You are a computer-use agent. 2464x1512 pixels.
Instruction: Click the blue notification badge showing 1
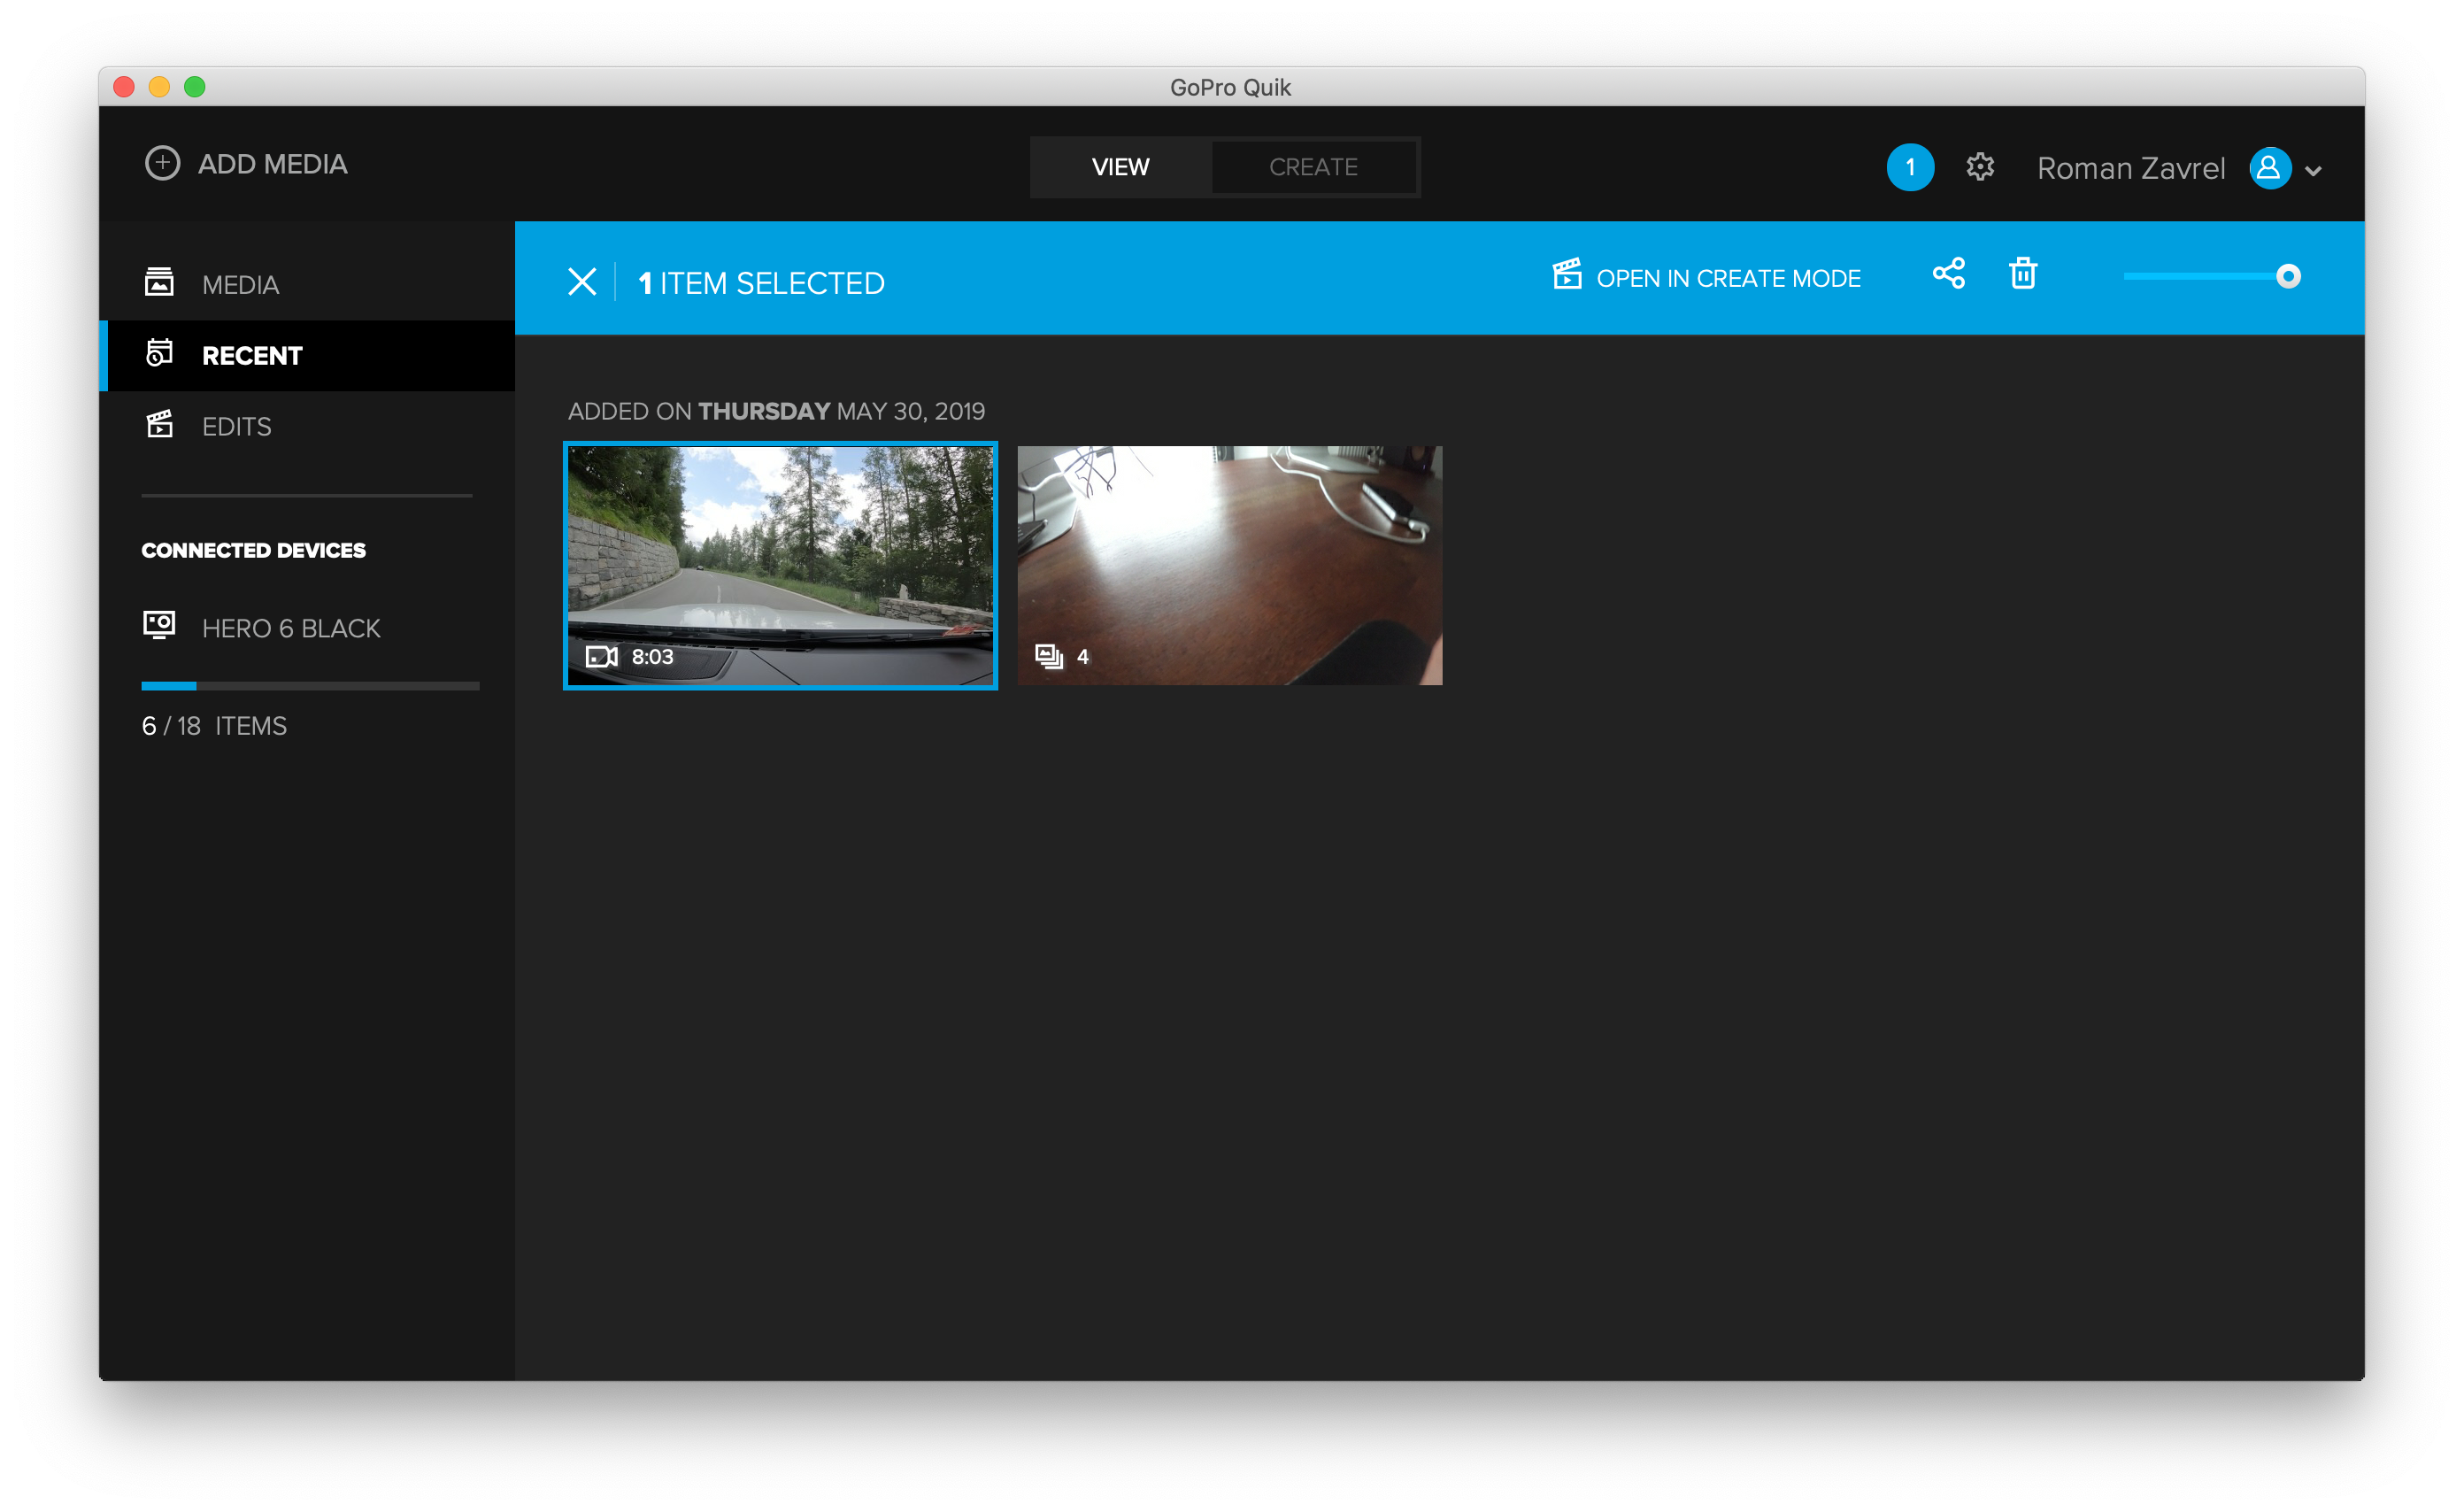1909,167
